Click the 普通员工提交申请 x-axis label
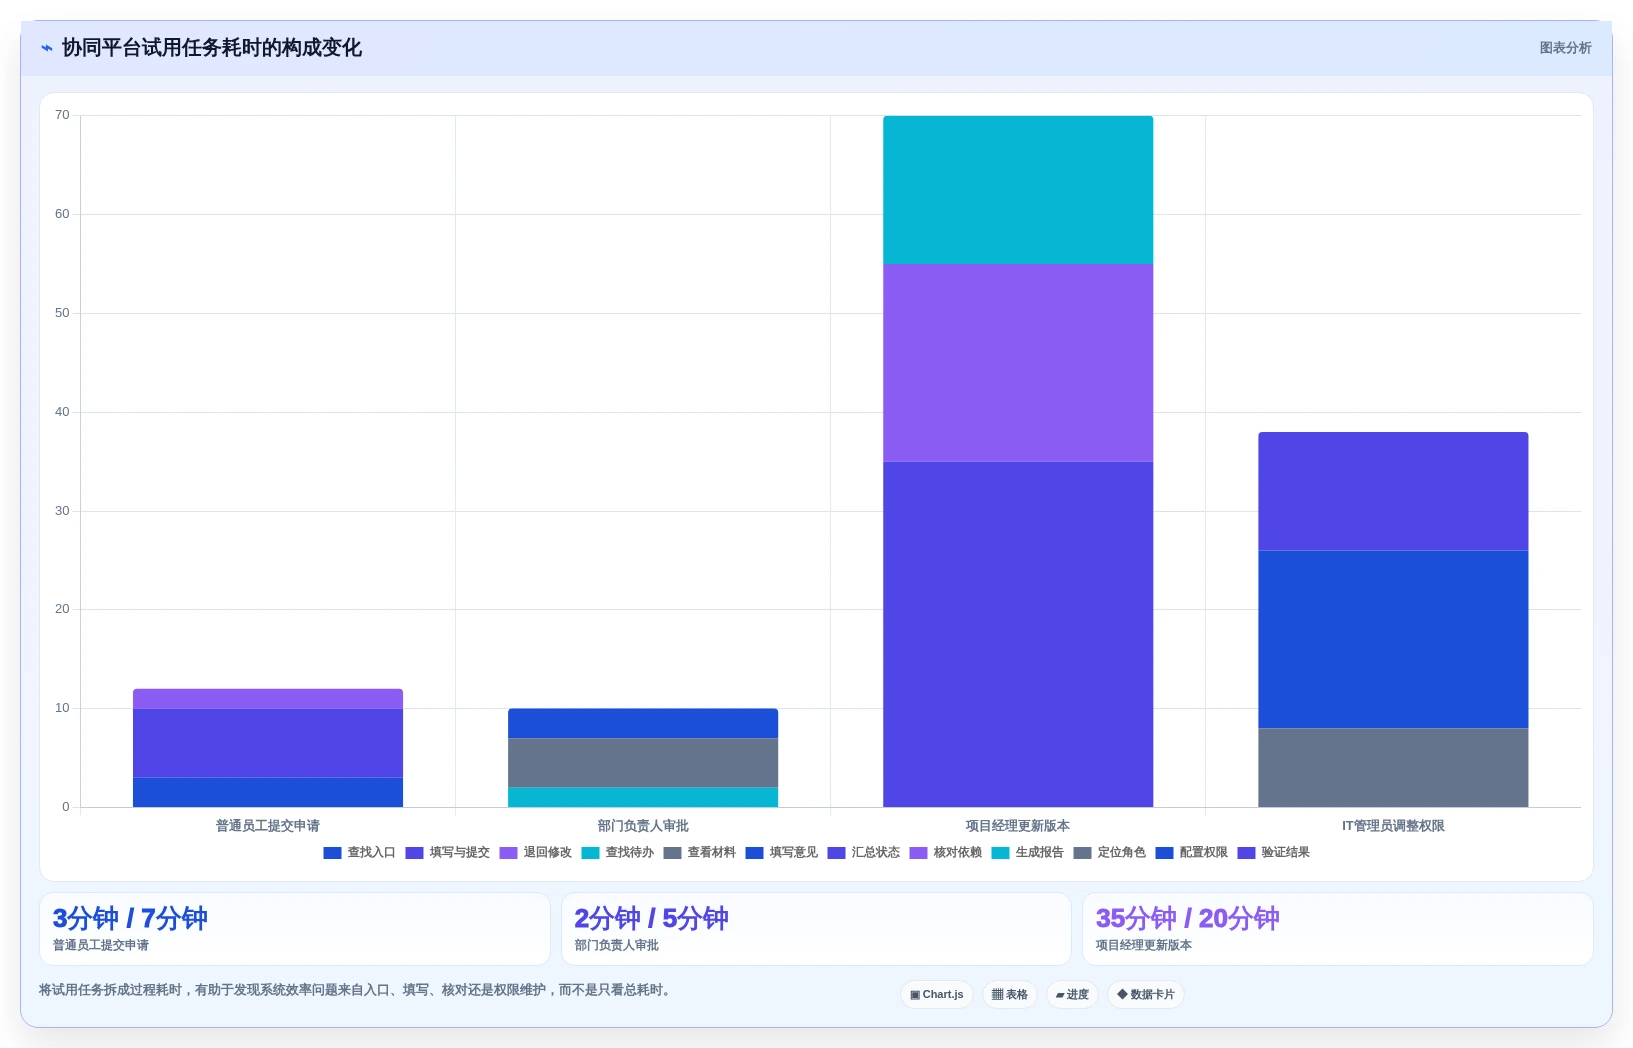The image size is (1633, 1048). click(268, 826)
